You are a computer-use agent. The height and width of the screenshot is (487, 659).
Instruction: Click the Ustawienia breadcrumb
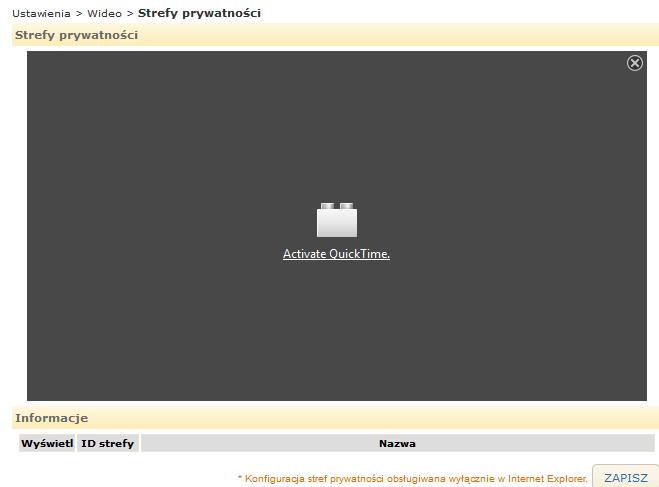pos(41,13)
